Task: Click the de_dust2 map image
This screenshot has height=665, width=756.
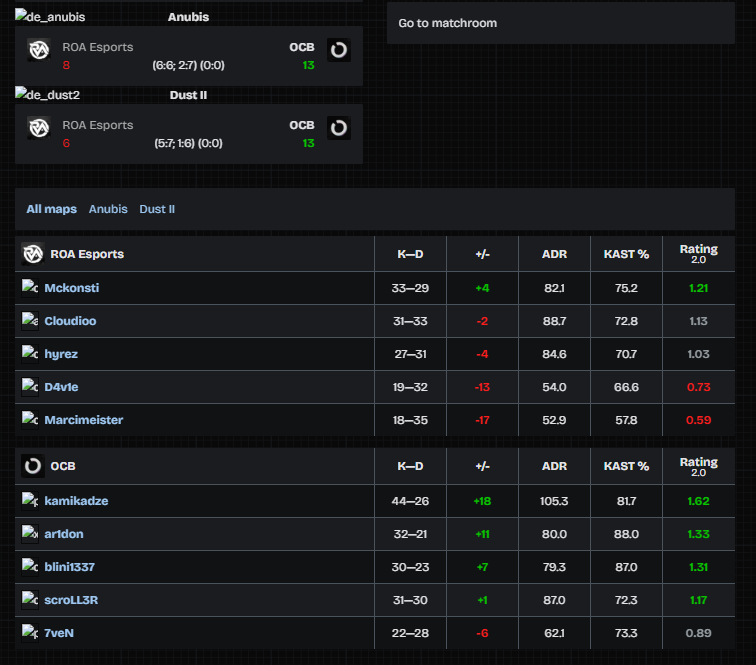Action: [x=48, y=95]
